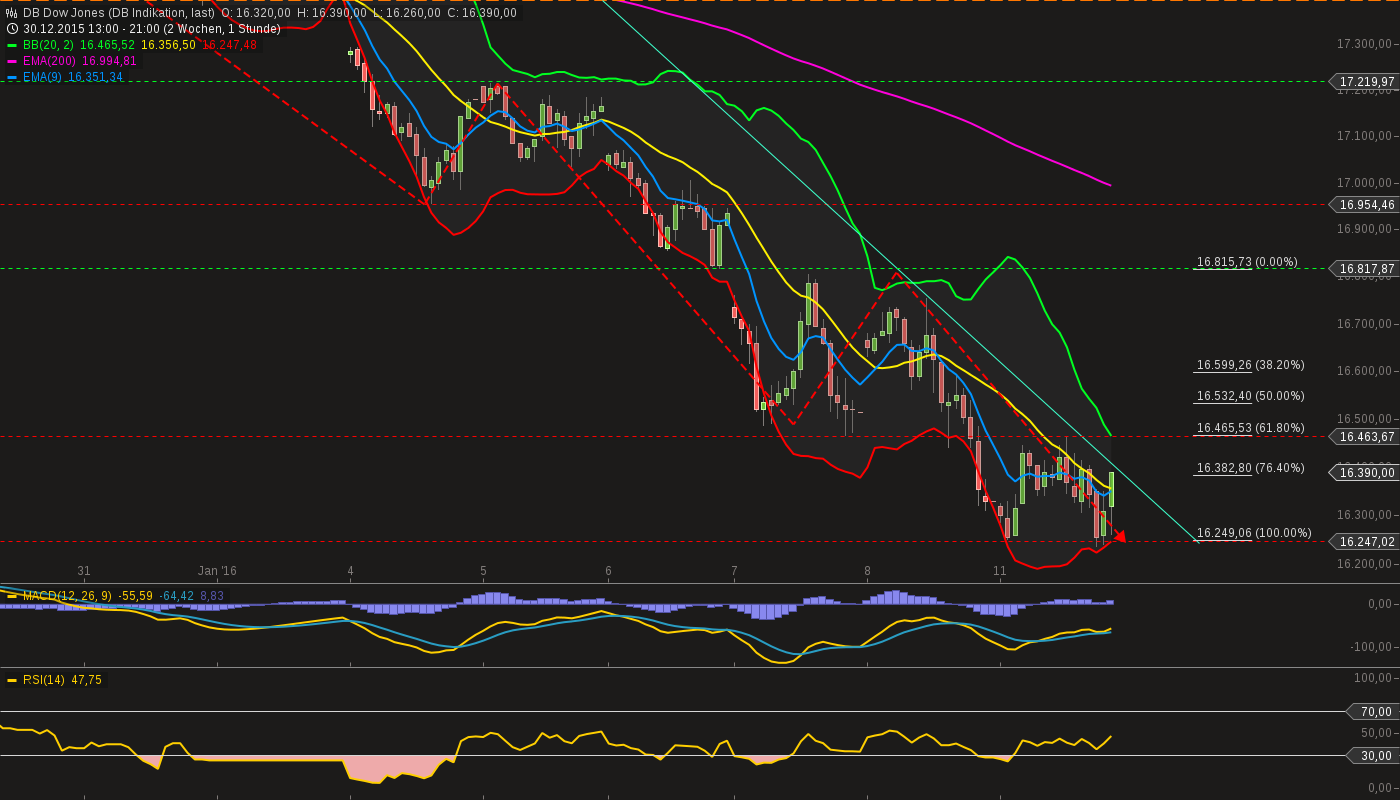The width and height of the screenshot is (1400, 800).
Task: Click the Fibonacci label 16.249,06 (100.00%)
Action: pos(1254,533)
